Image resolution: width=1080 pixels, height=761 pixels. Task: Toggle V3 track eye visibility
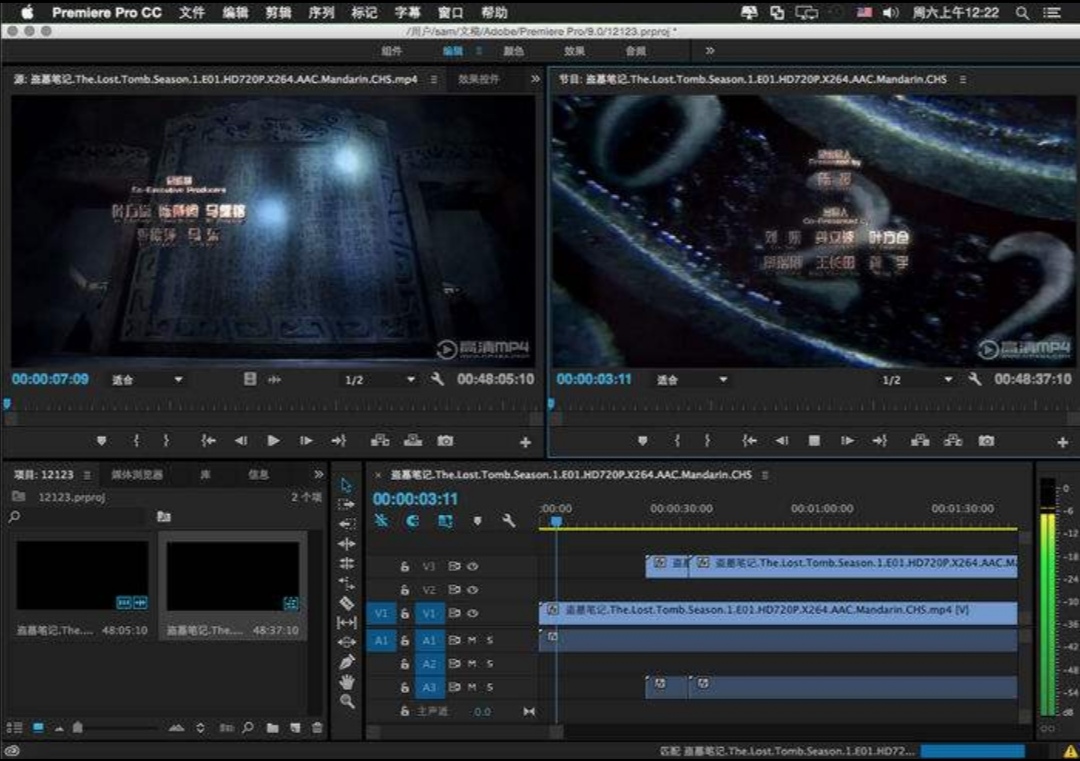[472, 566]
